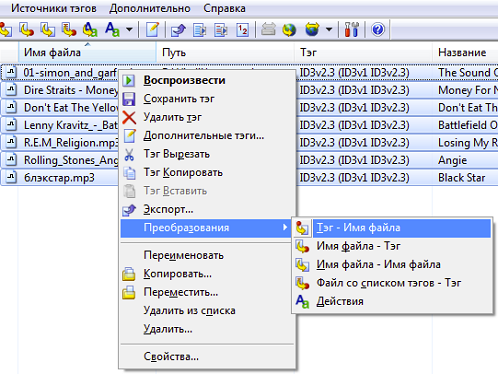Viewport: 499px width, 376px height.
Task: Open the Справка menu
Action: click(x=224, y=8)
